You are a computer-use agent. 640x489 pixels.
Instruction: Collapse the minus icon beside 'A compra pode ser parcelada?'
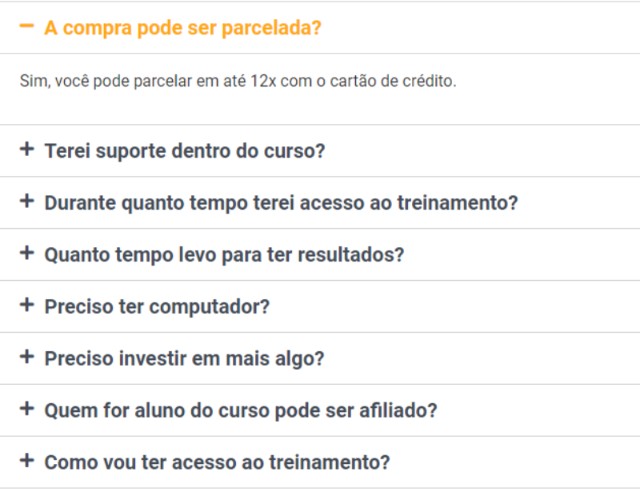(x=27, y=26)
